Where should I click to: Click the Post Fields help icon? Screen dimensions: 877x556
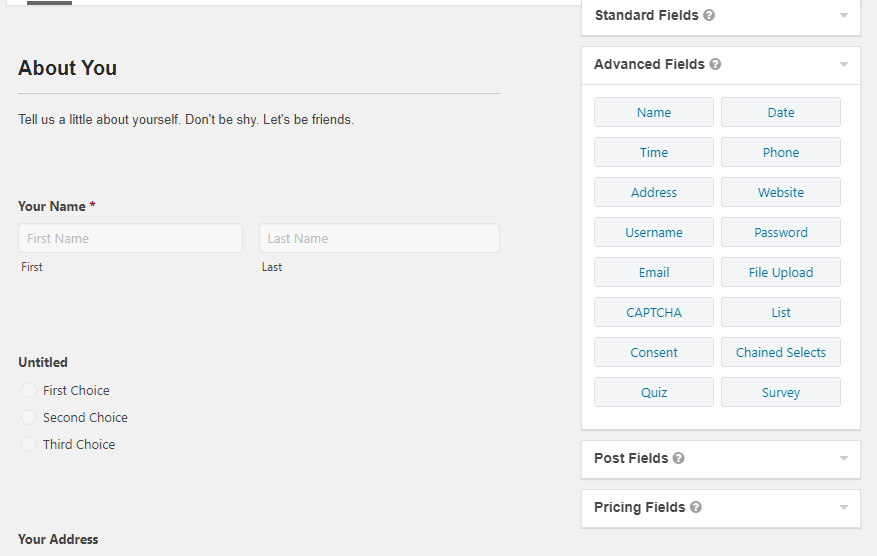pyautogui.click(x=678, y=459)
